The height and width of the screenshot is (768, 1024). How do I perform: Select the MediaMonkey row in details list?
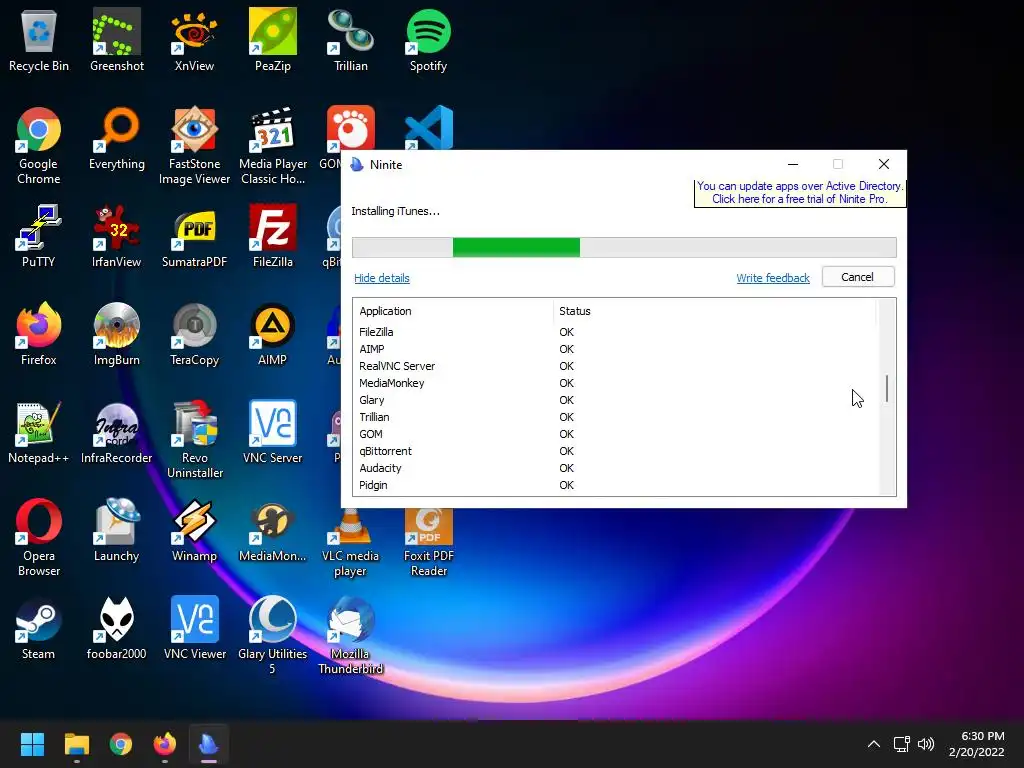615,383
